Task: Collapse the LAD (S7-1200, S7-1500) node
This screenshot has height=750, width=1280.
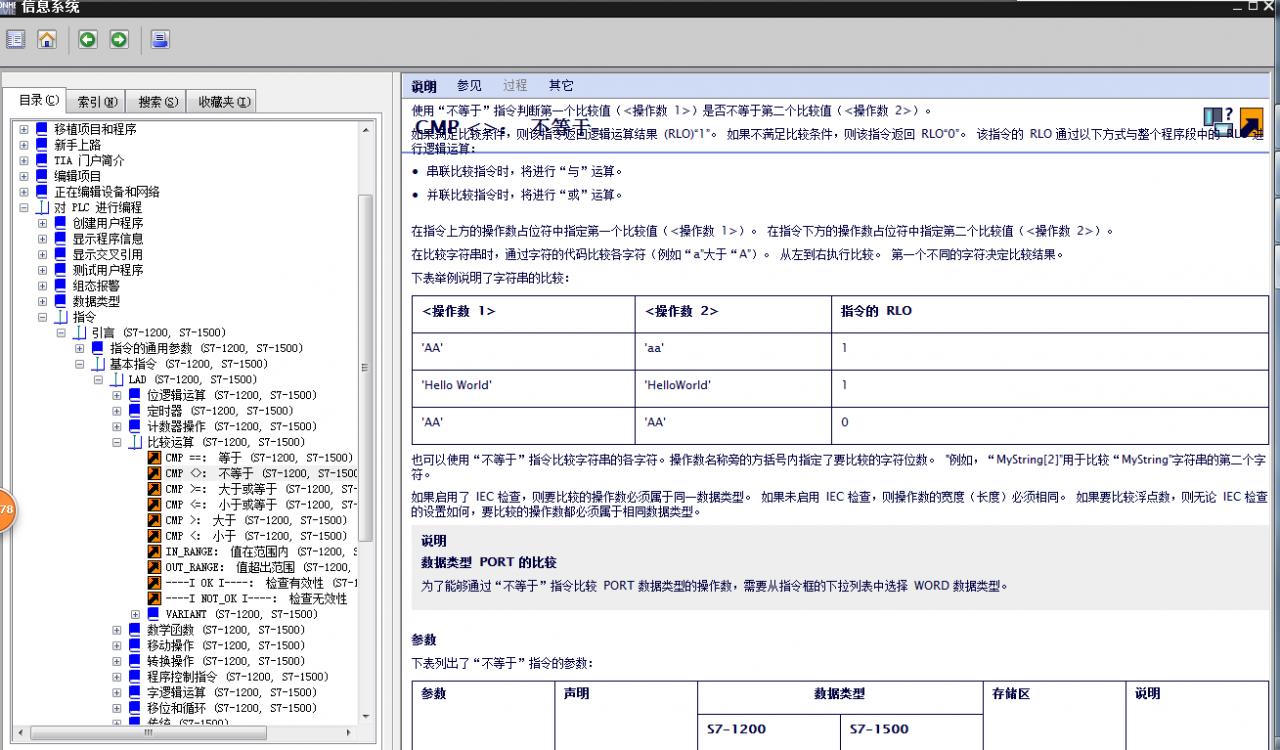Action: point(98,380)
